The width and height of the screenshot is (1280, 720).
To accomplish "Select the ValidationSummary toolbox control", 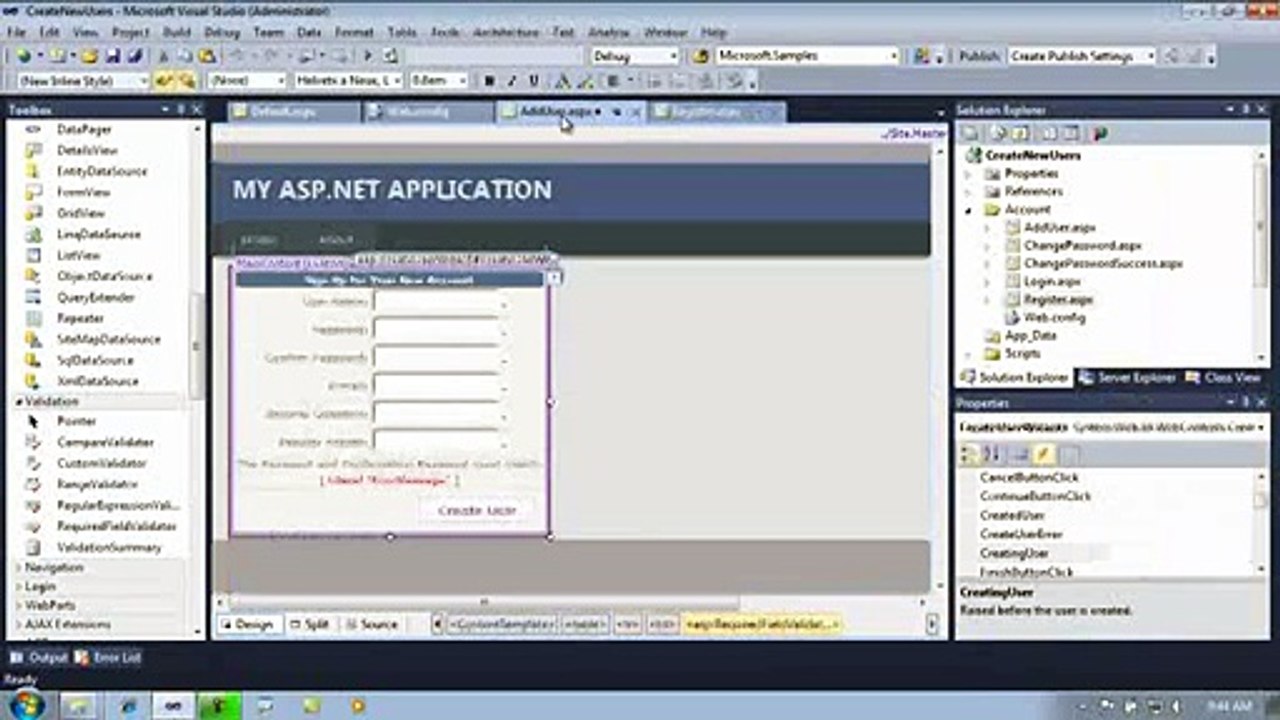I will (x=109, y=547).
